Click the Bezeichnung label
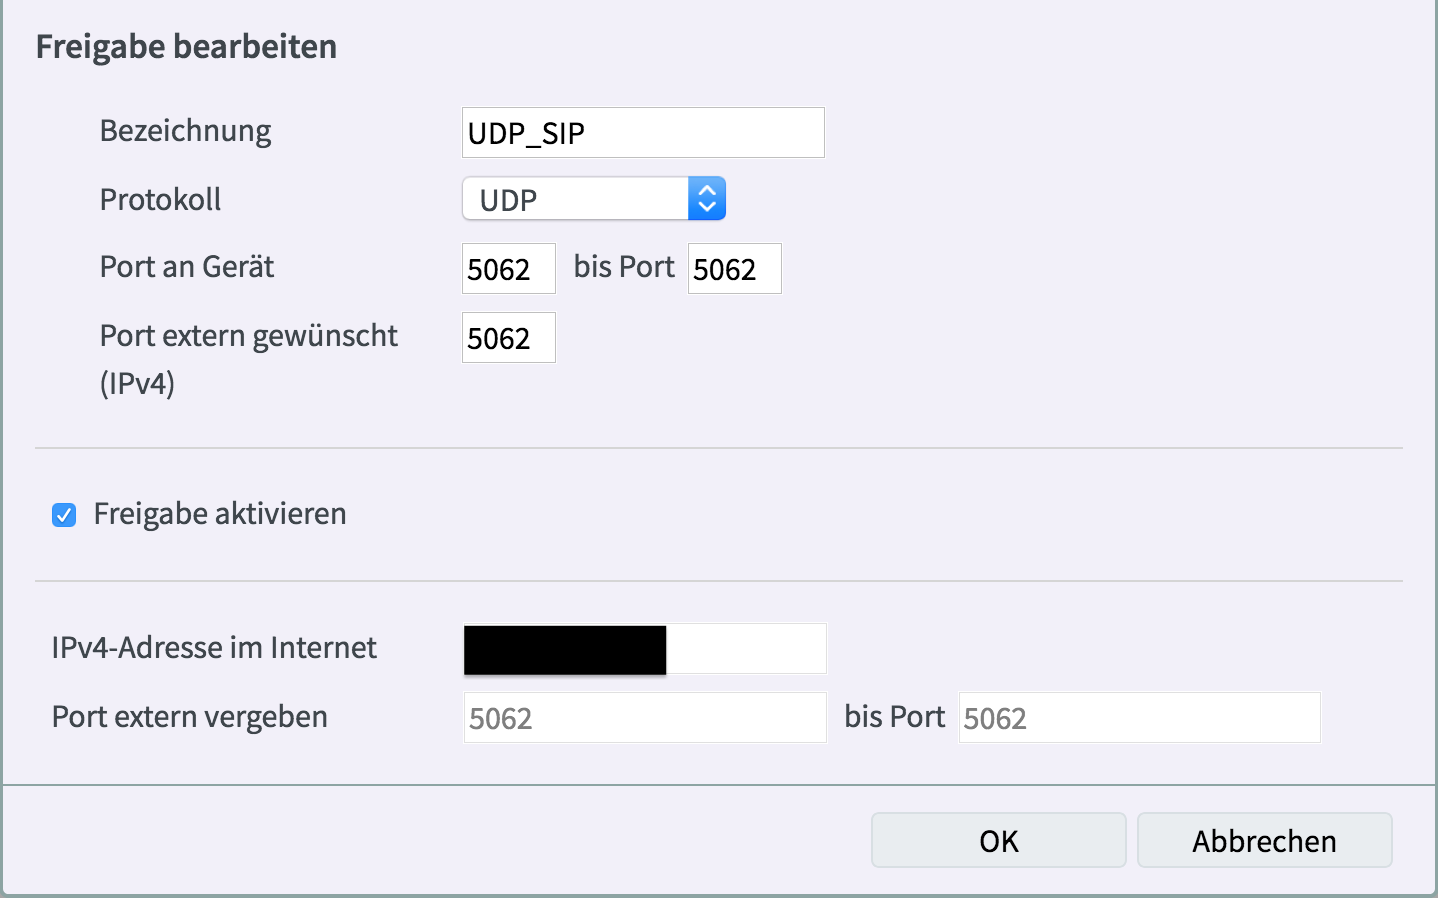The image size is (1438, 898). 185,131
